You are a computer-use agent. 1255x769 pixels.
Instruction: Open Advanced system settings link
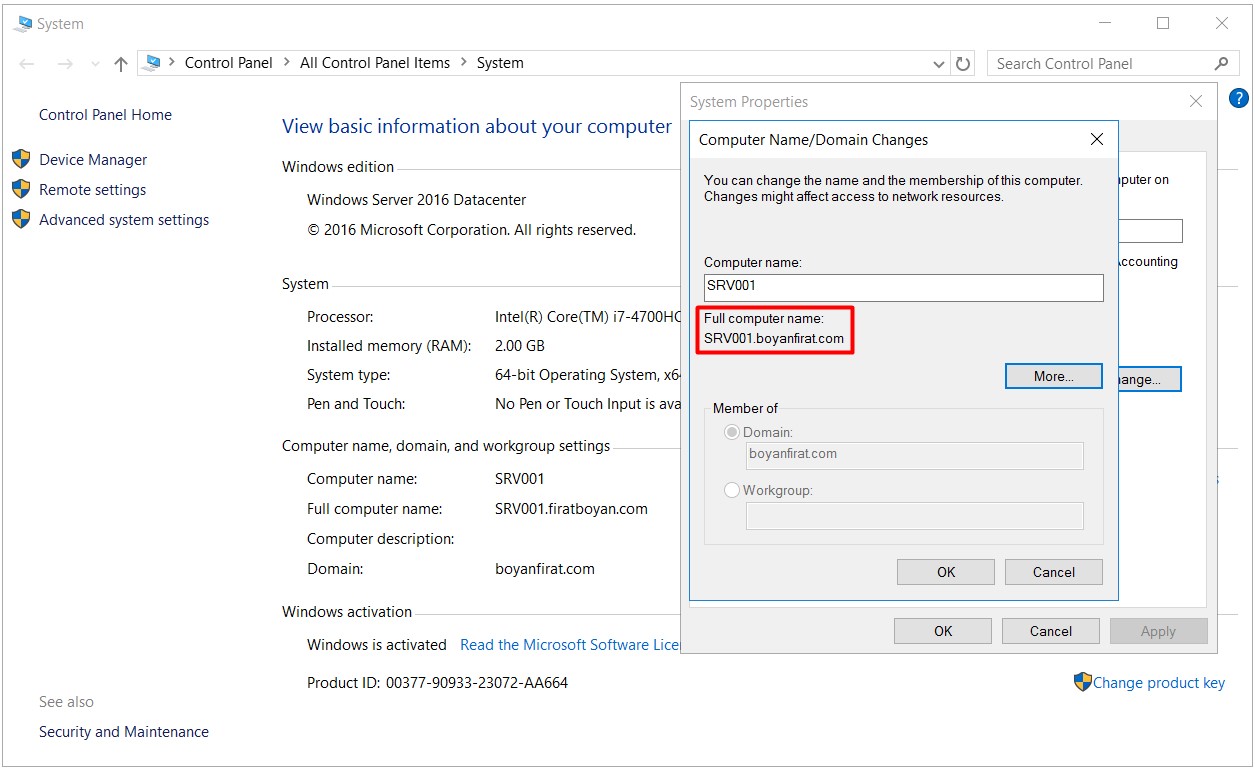[x=124, y=220]
